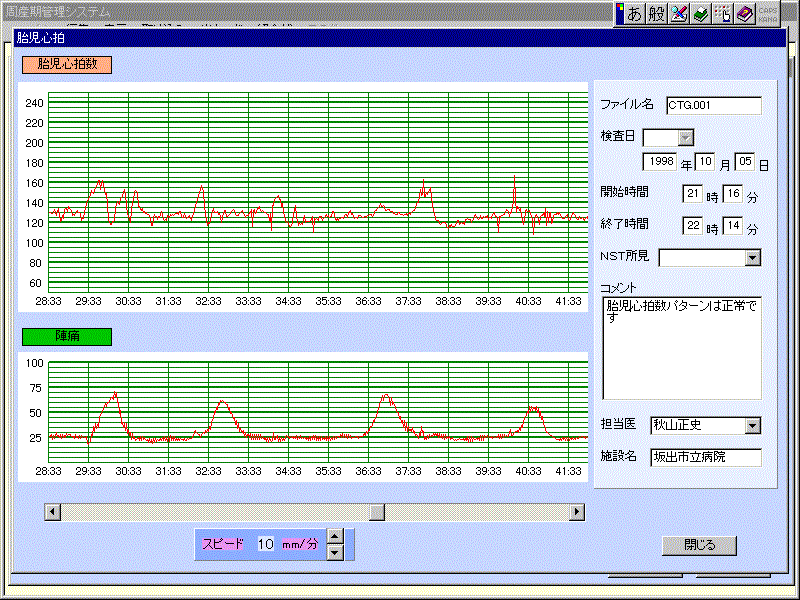Click the 胎児心拍 window title bar
Viewport: 800px width, 600px height.
click(399, 37)
